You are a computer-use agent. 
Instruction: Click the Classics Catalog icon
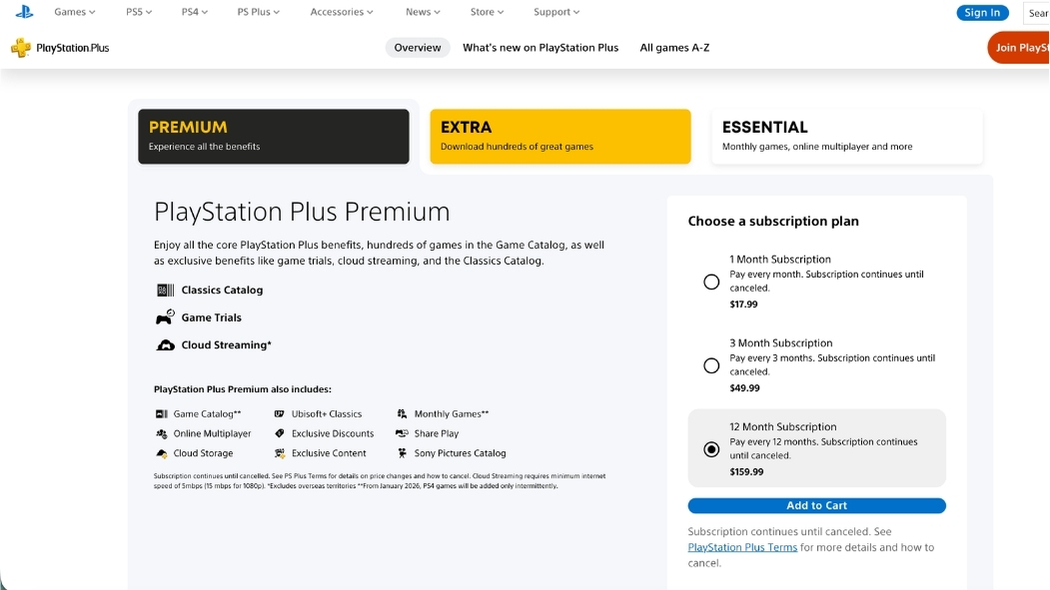tap(165, 290)
